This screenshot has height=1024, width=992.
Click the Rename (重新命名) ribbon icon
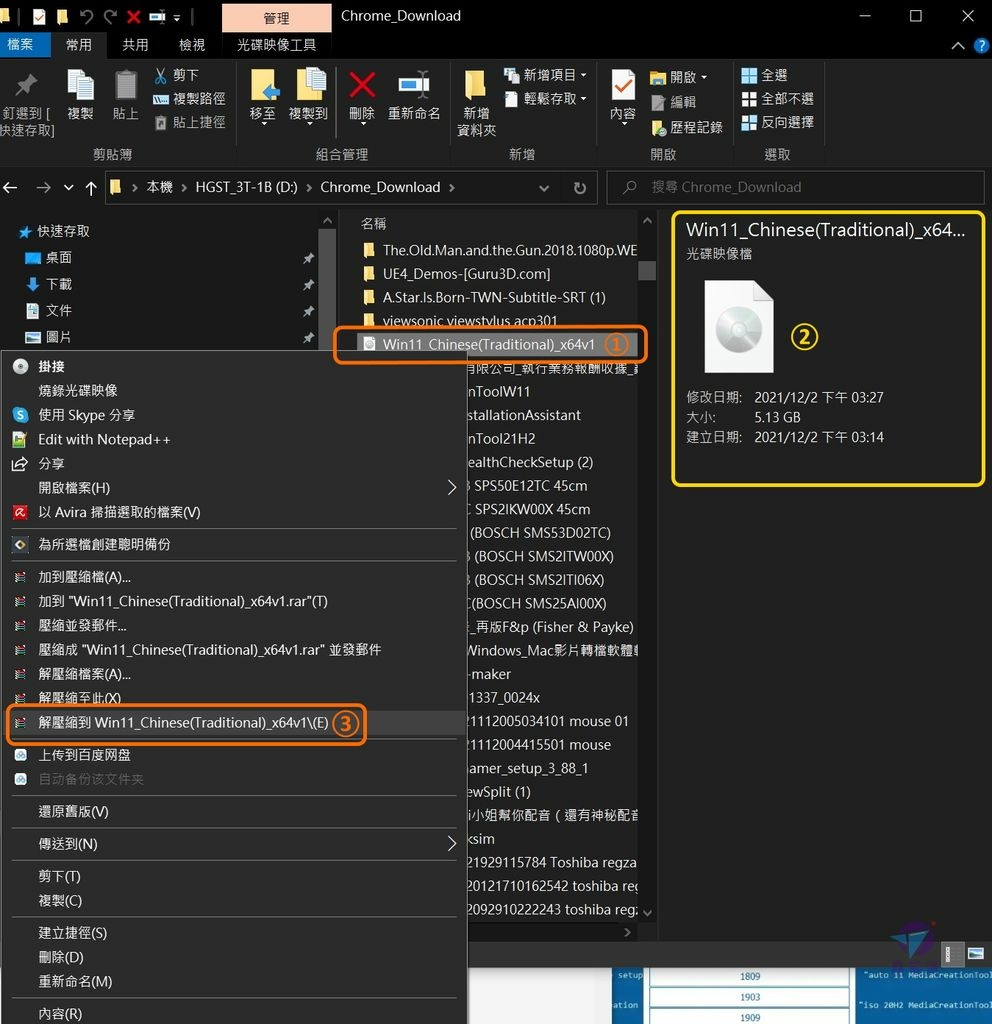tap(414, 86)
